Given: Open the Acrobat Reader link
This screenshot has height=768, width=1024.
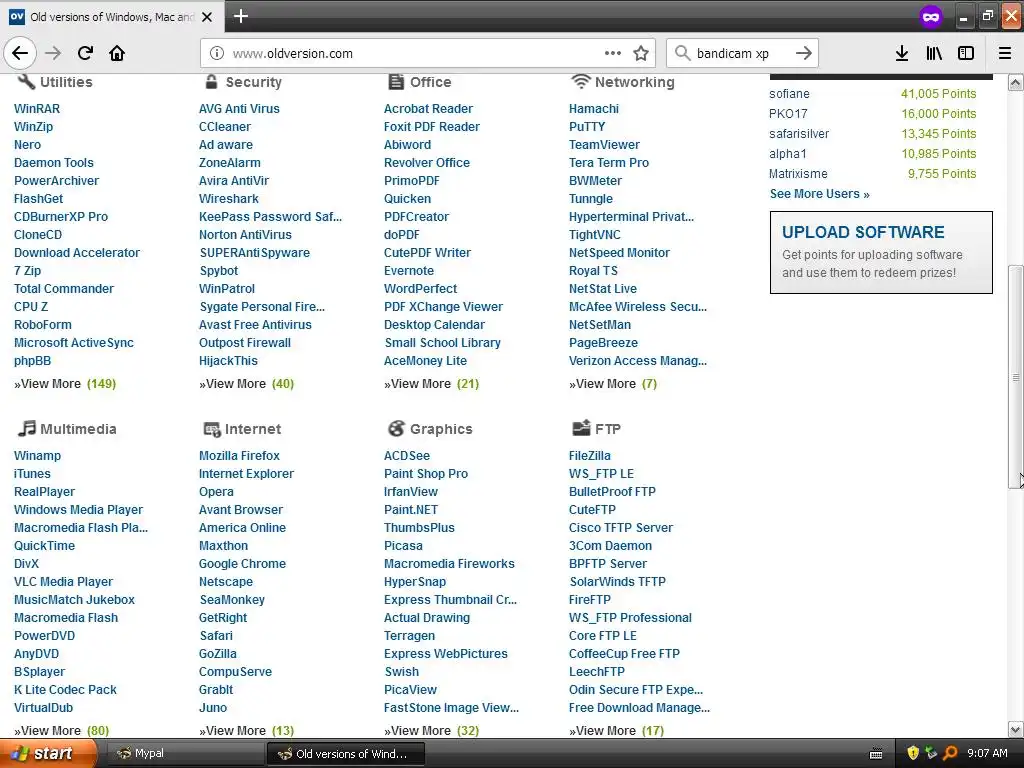Looking at the screenshot, I should tap(428, 108).
